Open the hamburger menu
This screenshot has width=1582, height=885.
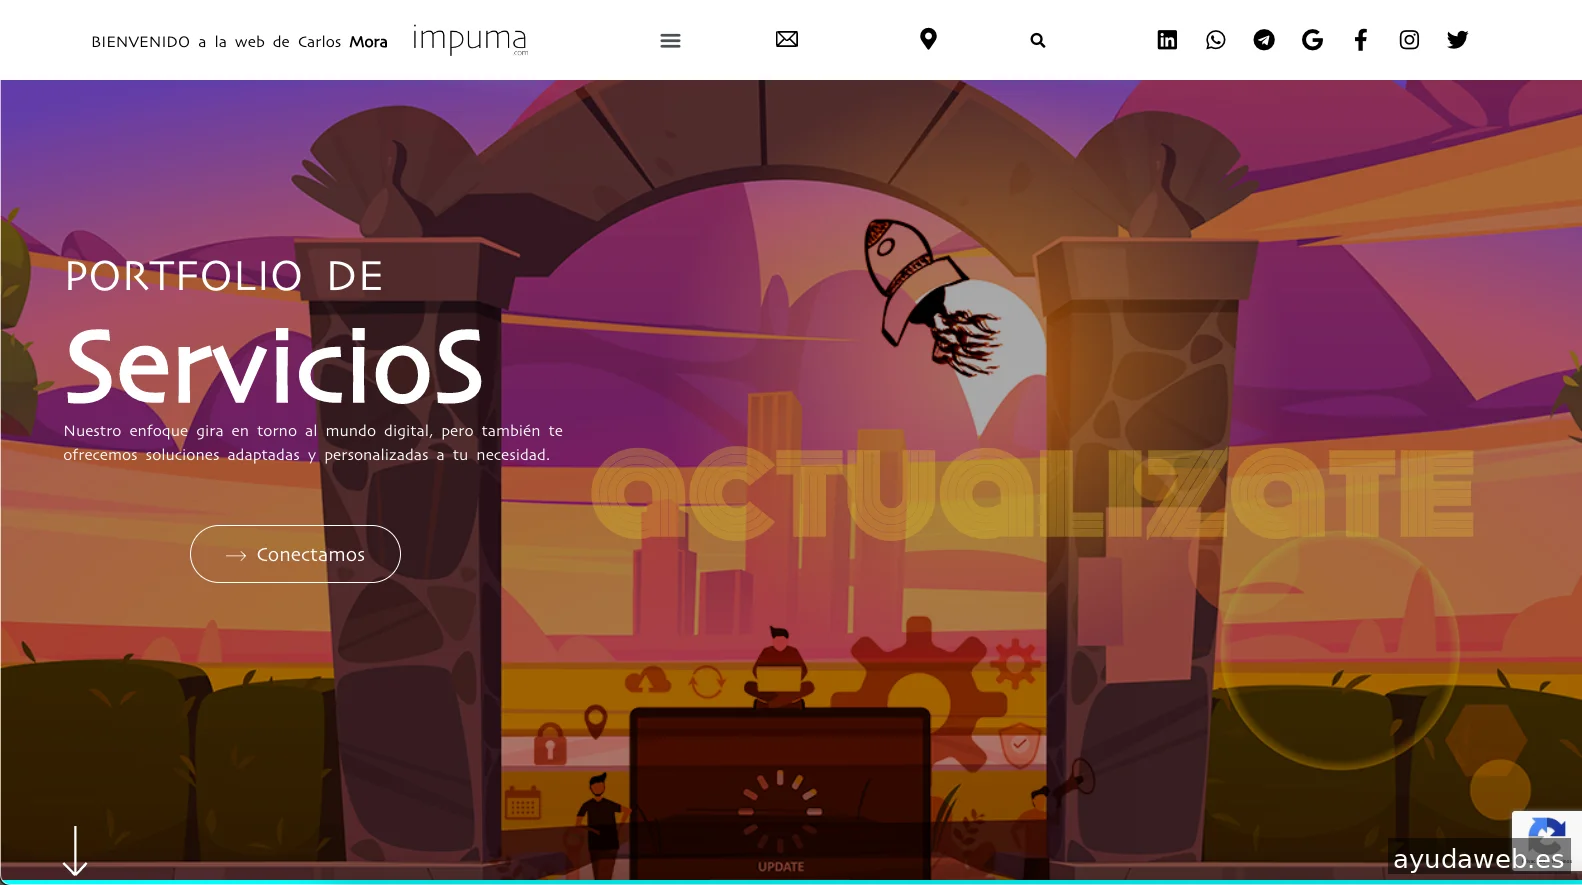pos(670,41)
